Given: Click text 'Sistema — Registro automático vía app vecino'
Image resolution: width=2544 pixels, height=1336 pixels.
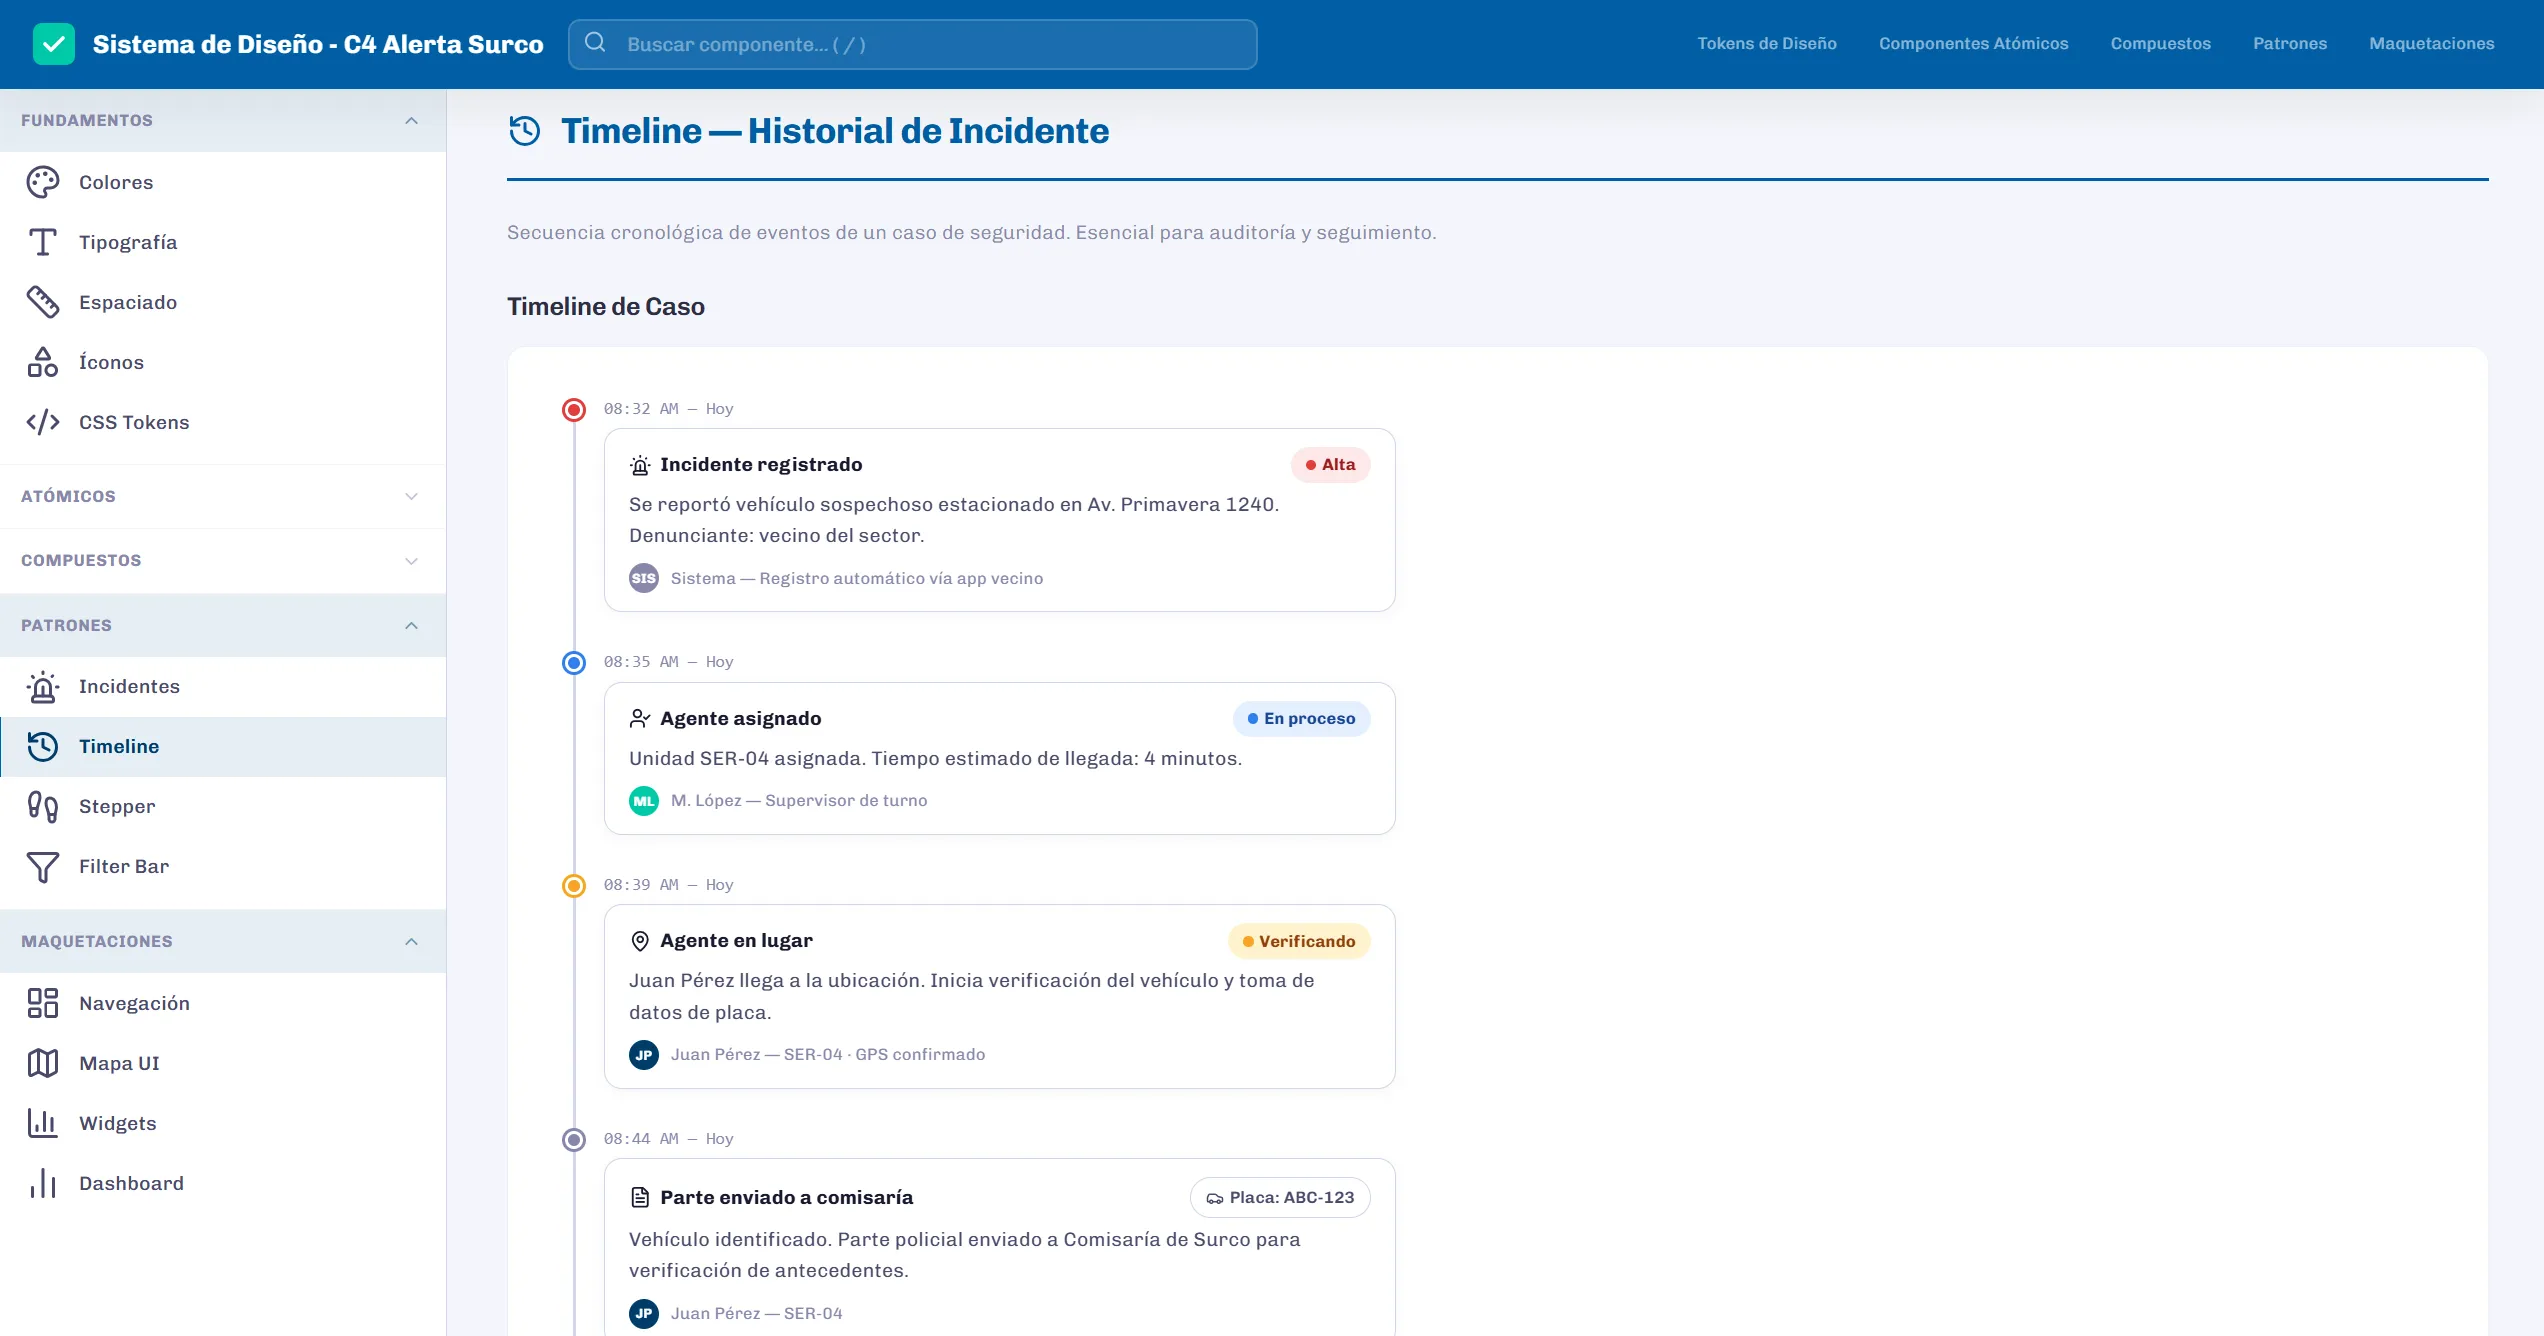Looking at the screenshot, I should pos(857,578).
